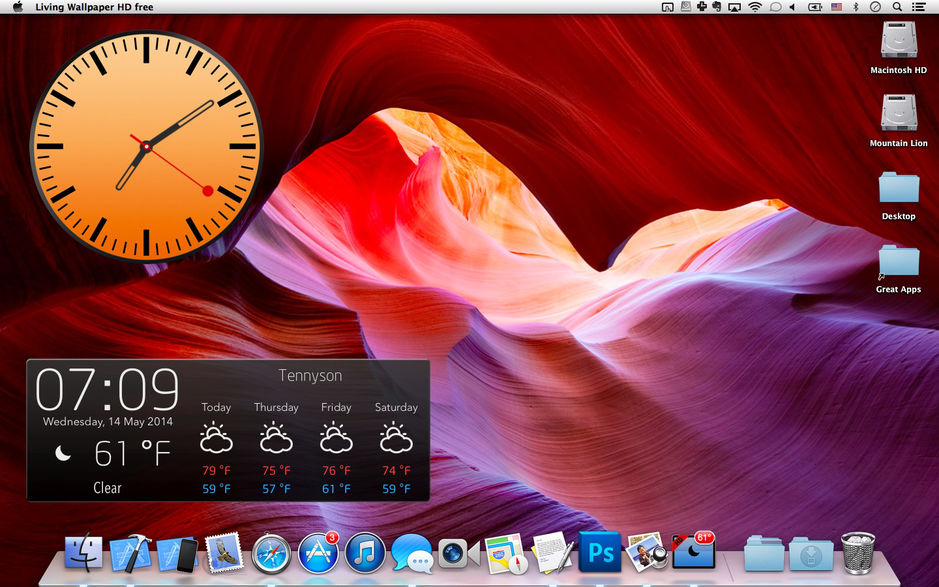Open Photoshop from the Dock
Viewport: 939px width, 587px height.
[598, 553]
